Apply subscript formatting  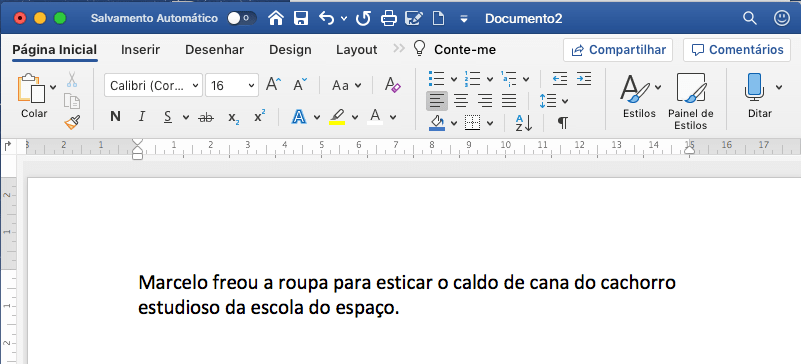(x=234, y=117)
